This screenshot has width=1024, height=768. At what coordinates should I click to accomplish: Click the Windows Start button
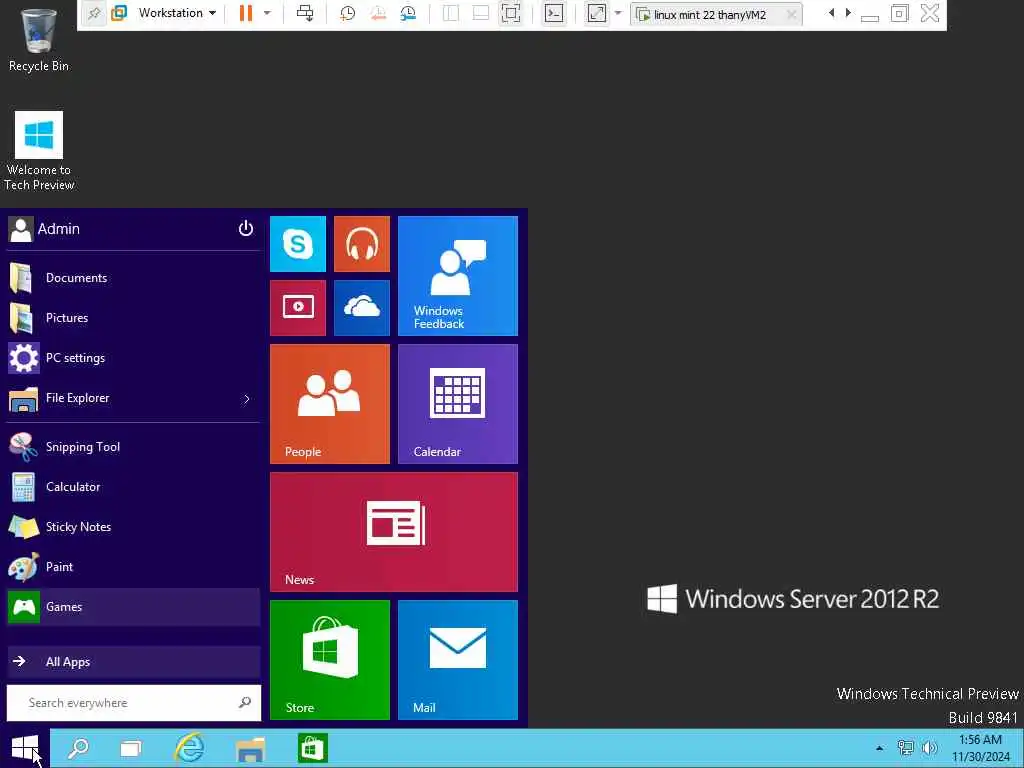25,748
